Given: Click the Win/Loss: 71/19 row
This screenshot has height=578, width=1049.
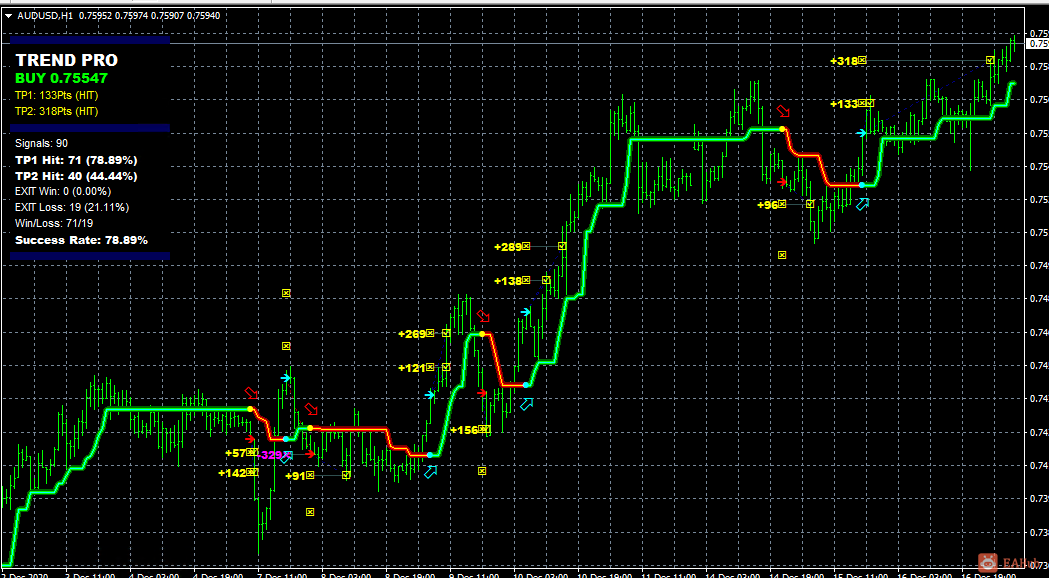Looking at the screenshot, I should tap(54, 223).
